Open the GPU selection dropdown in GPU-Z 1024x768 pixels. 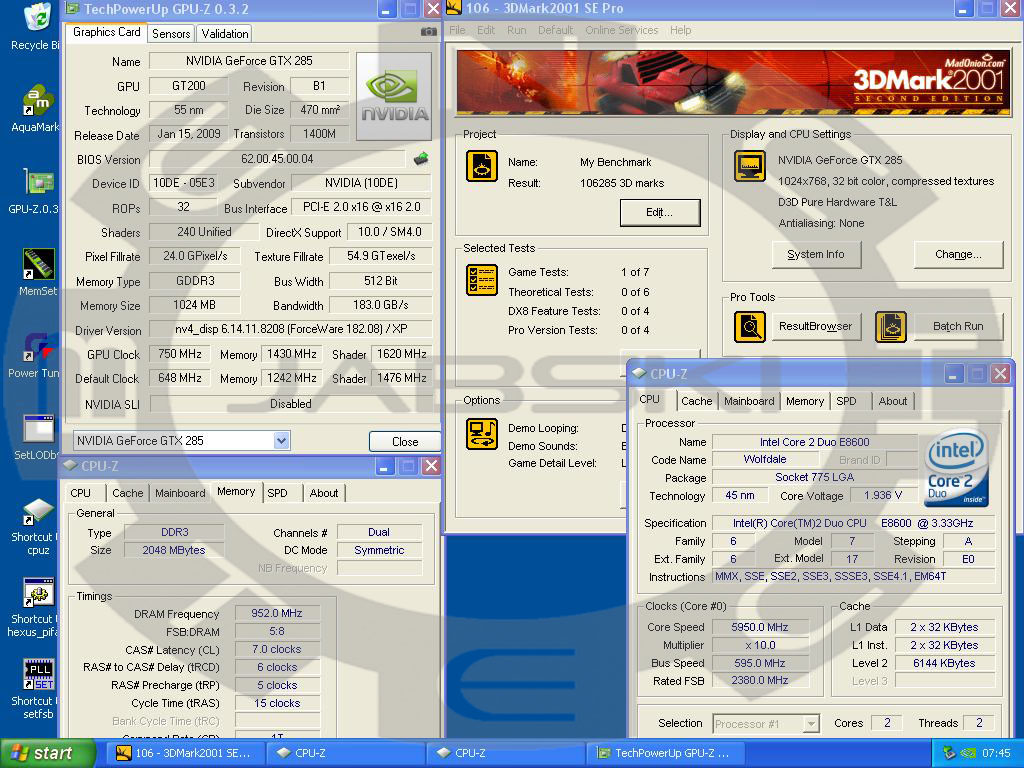coord(281,441)
